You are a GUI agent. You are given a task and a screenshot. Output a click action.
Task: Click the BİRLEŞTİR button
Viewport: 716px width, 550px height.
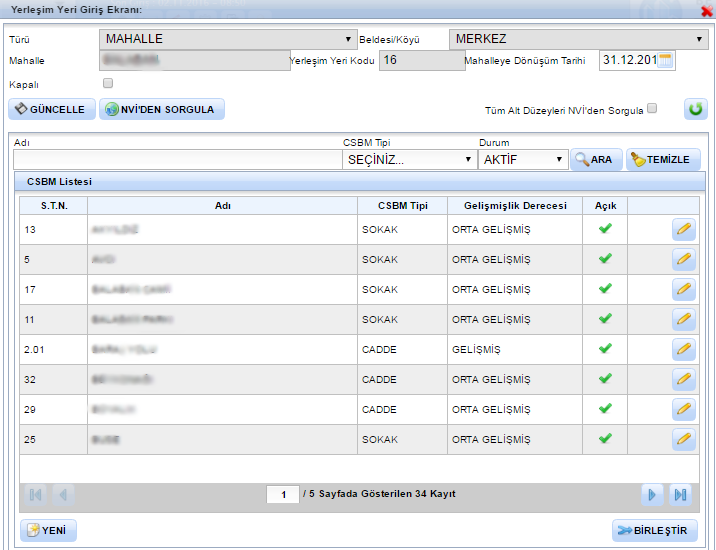coord(655,530)
